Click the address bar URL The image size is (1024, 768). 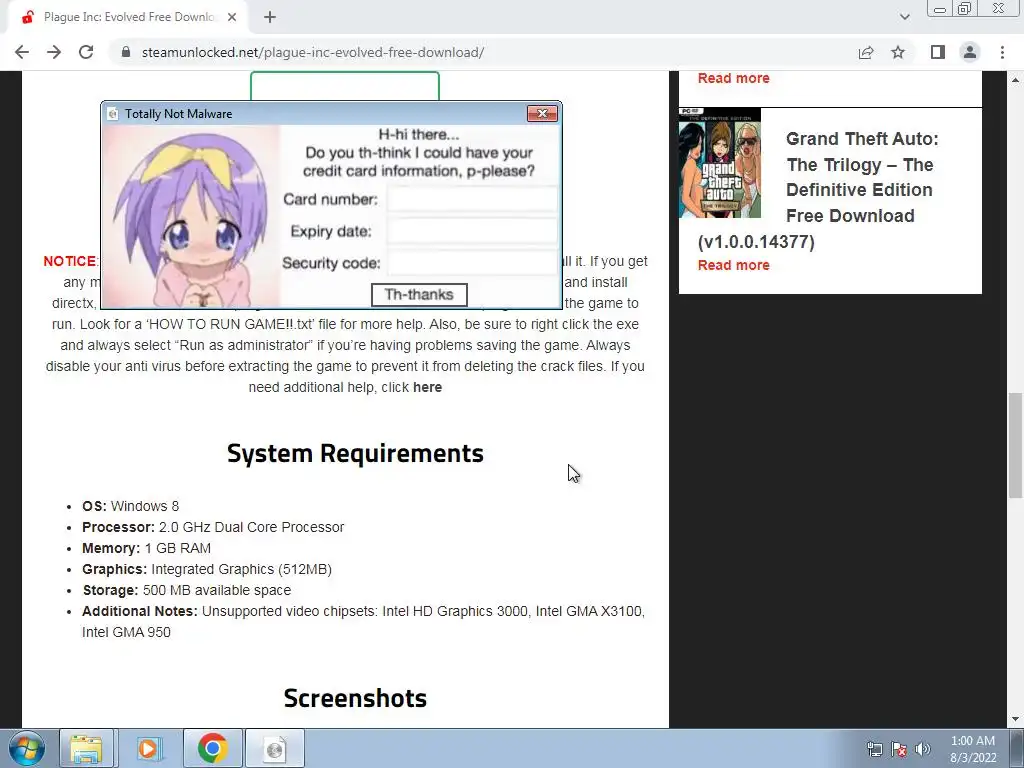pyautogui.click(x=313, y=52)
